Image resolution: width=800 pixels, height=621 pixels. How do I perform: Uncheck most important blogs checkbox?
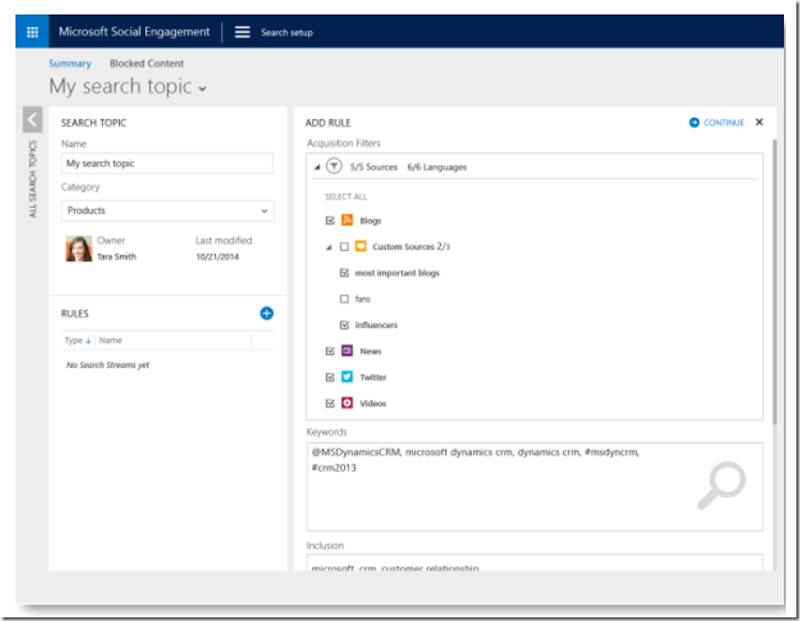344,272
